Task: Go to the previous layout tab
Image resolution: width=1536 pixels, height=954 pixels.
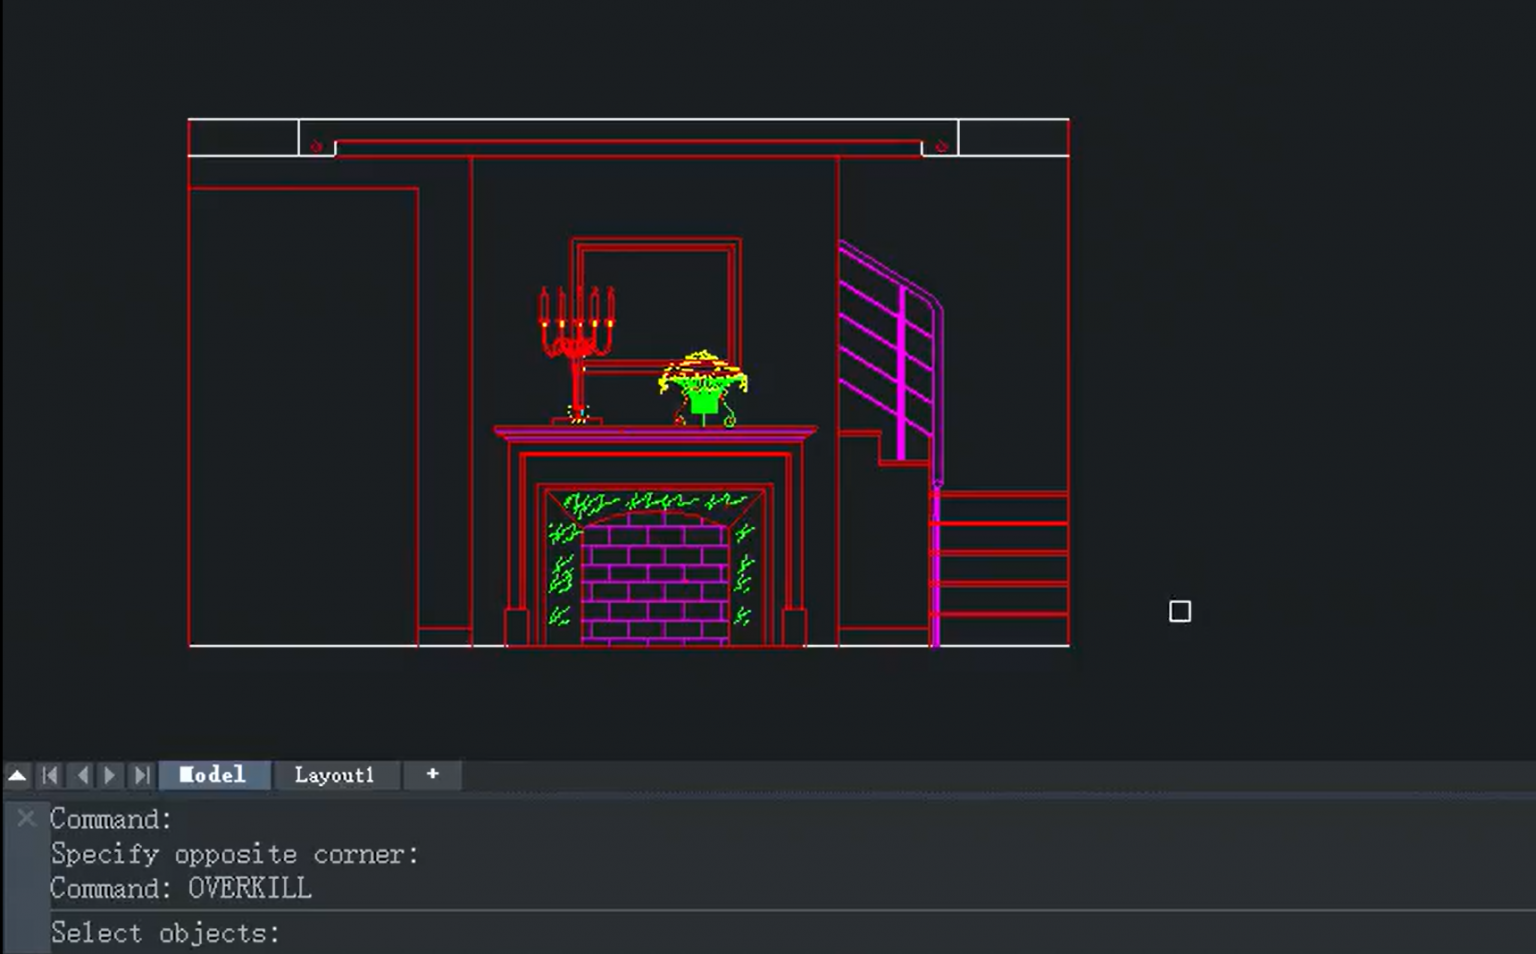Action: (82, 775)
